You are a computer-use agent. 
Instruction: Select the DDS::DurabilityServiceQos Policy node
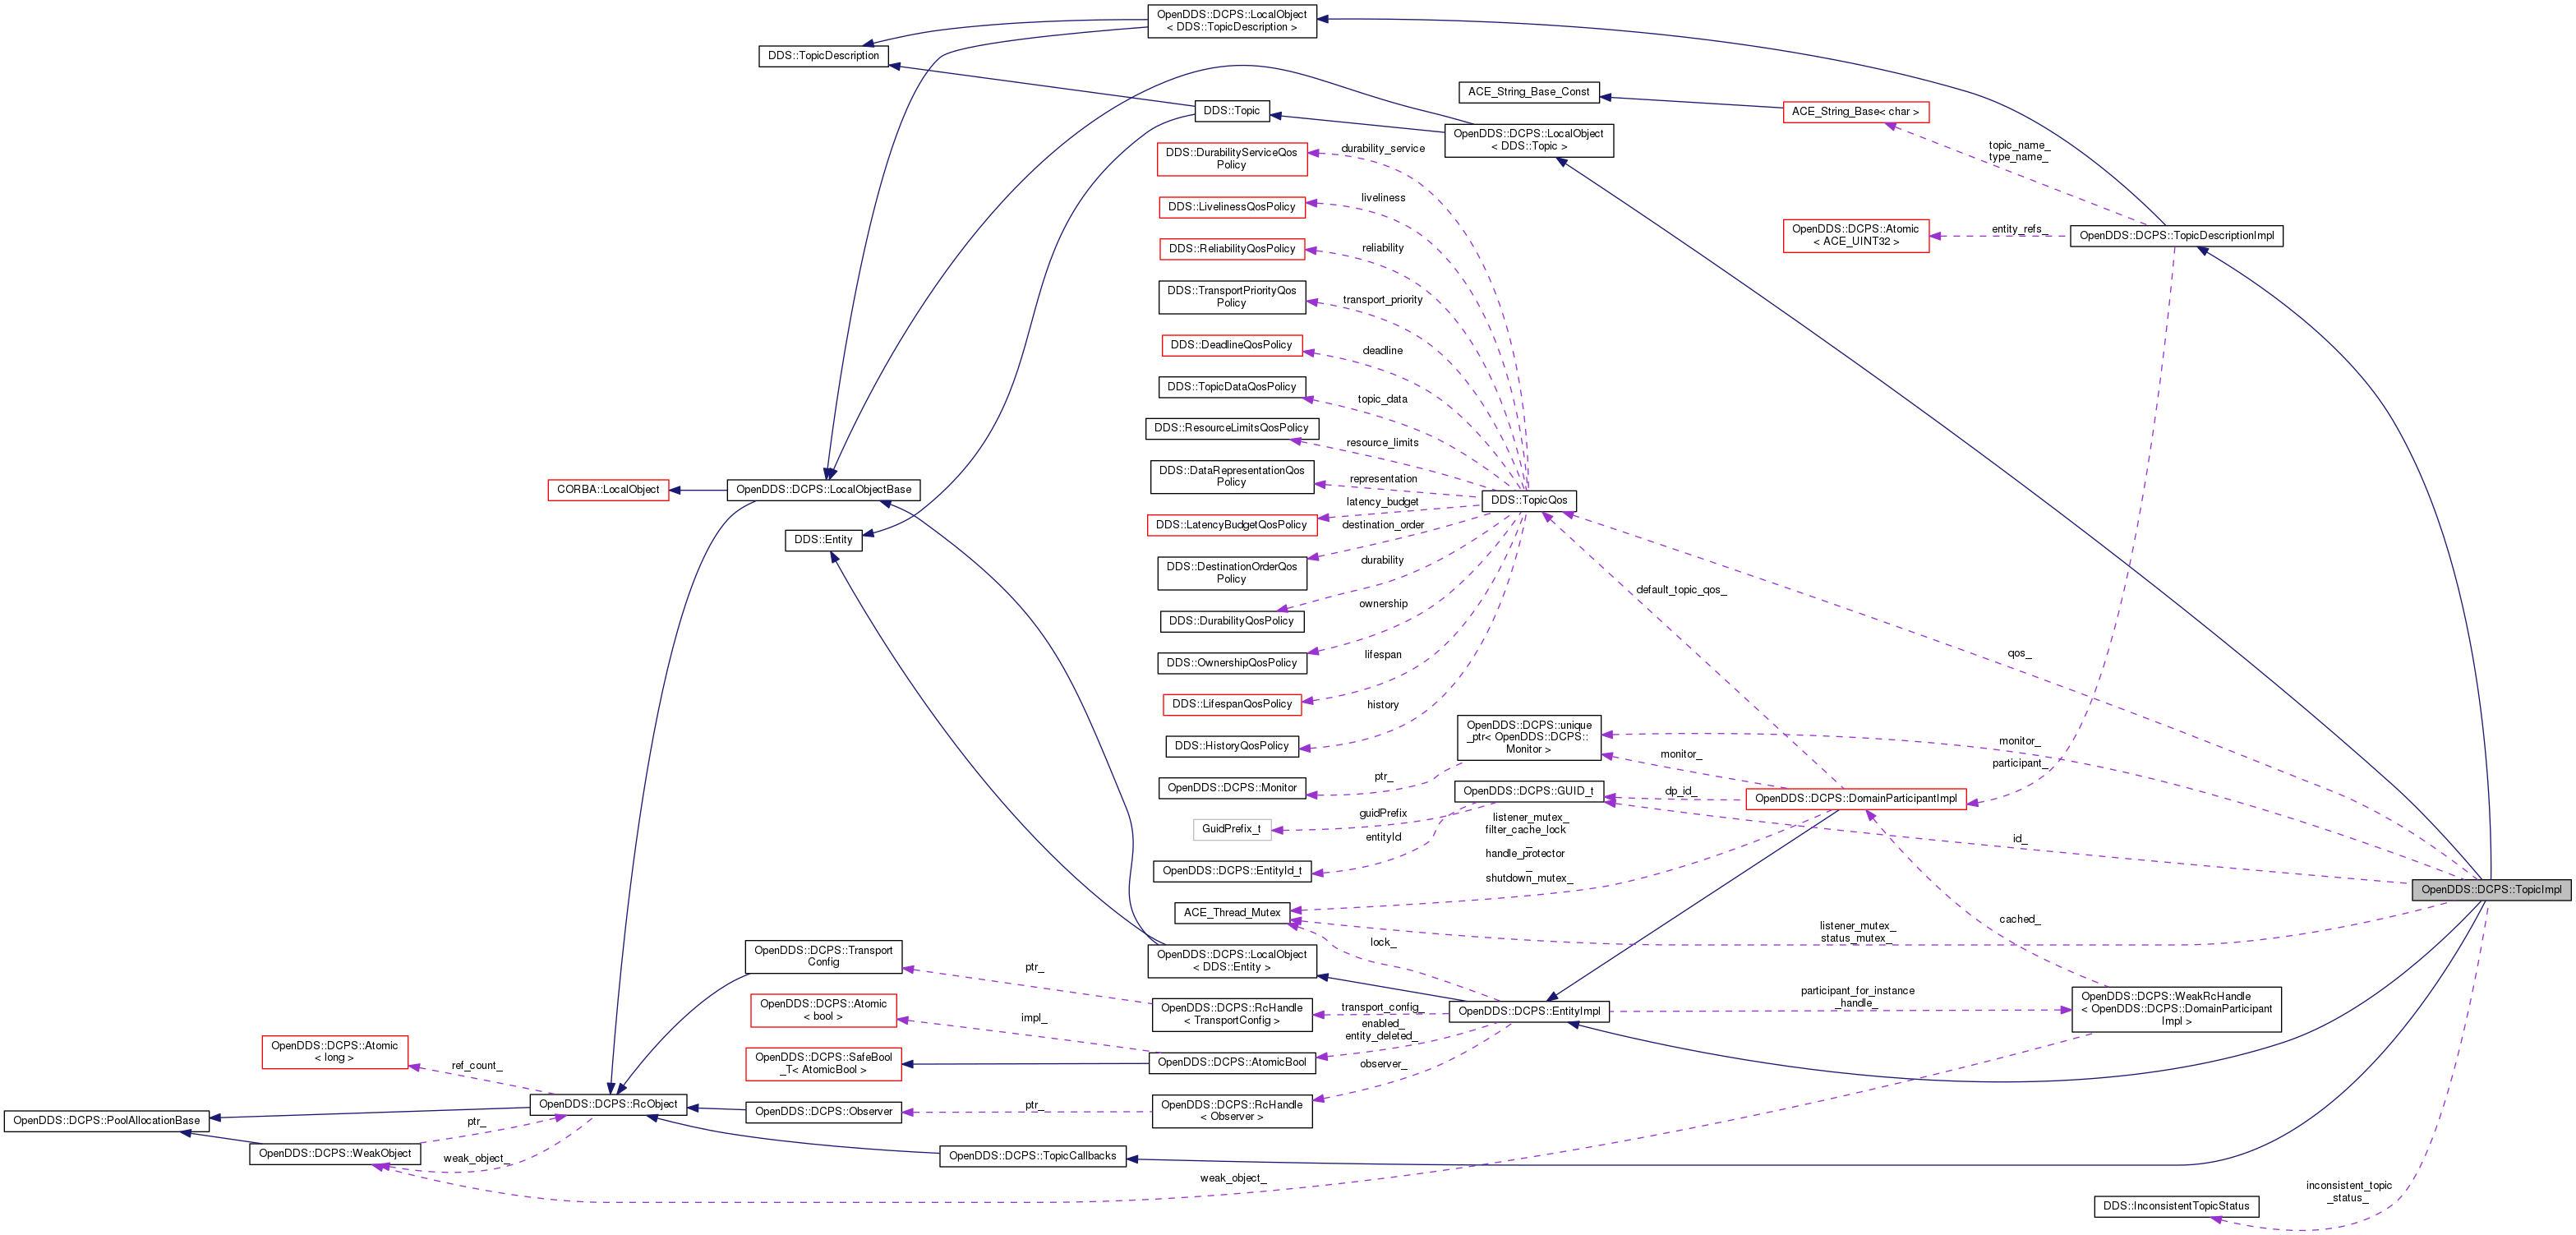coord(1231,159)
